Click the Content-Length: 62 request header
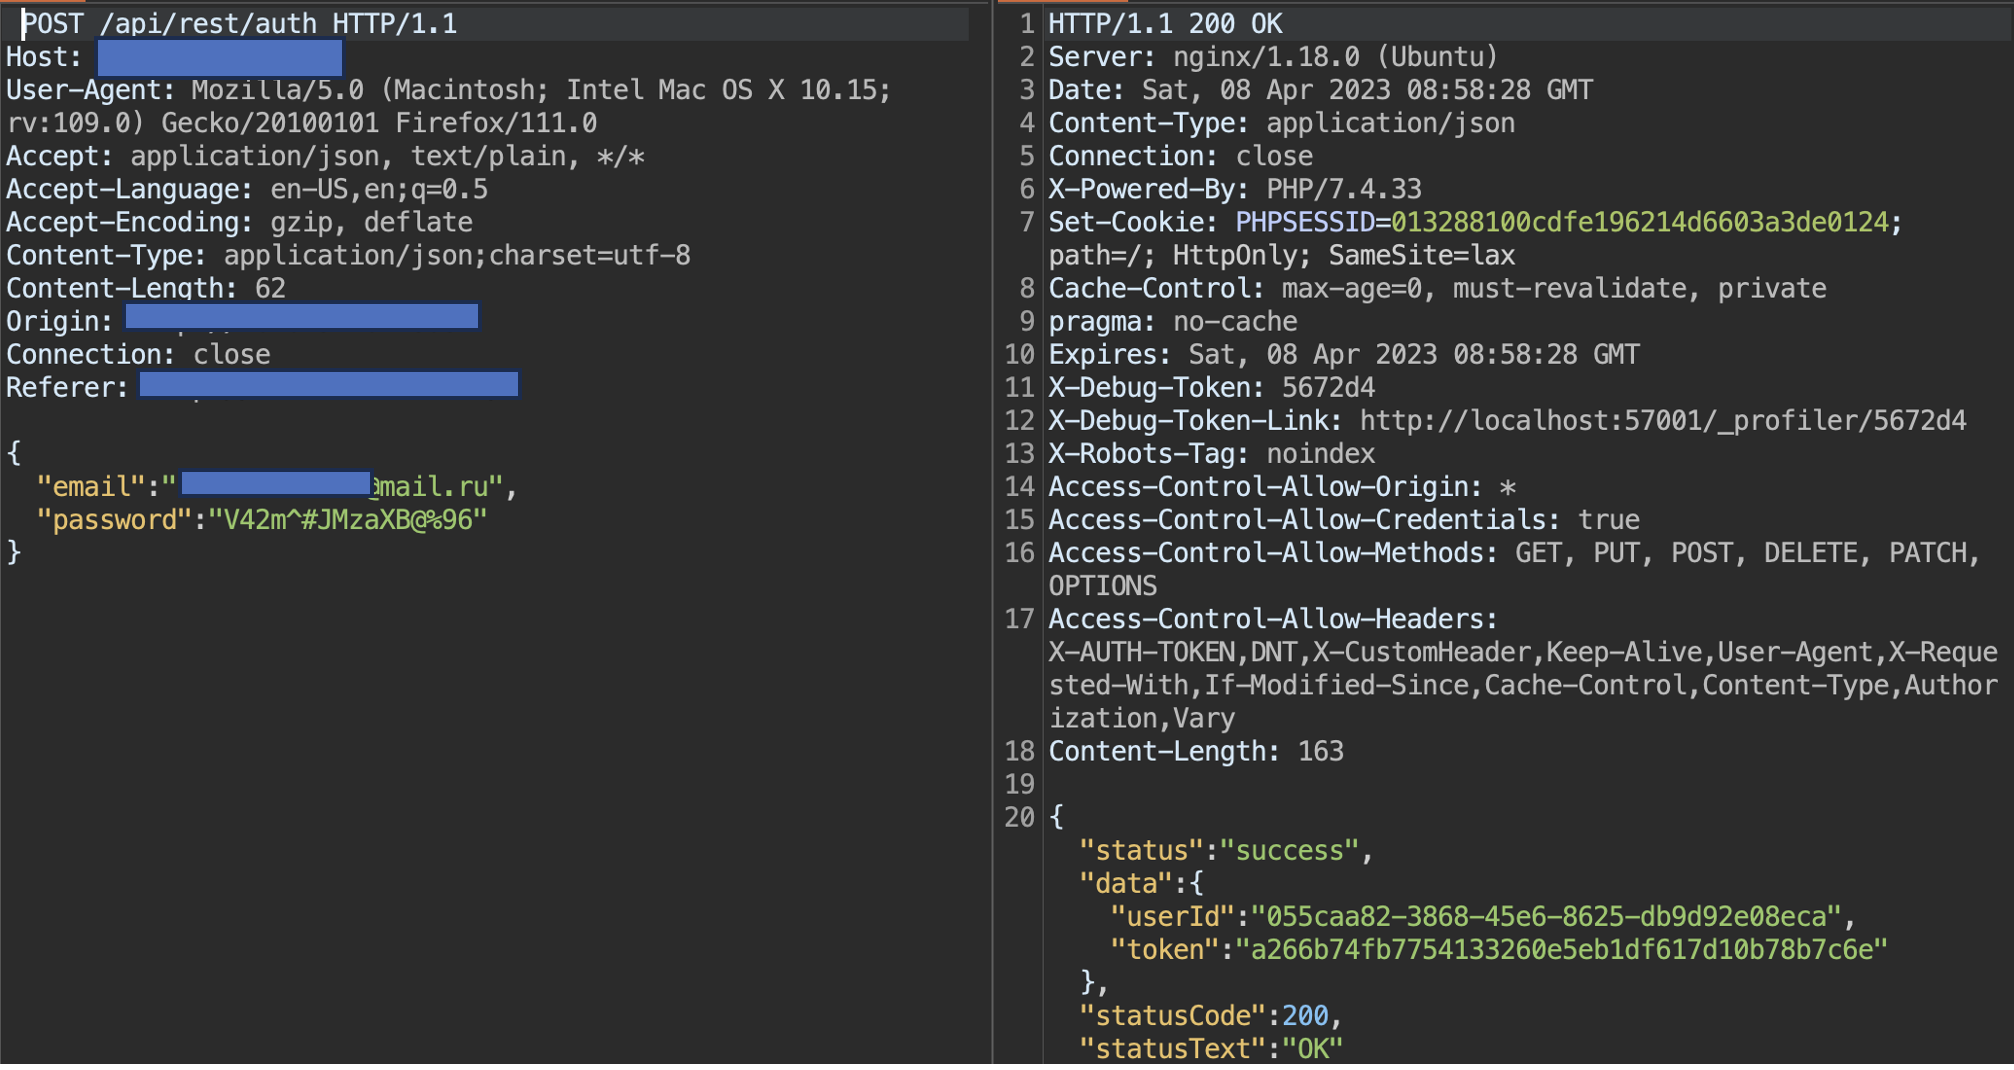This screenshot has width=2014, height=1070. click(146, 288)
